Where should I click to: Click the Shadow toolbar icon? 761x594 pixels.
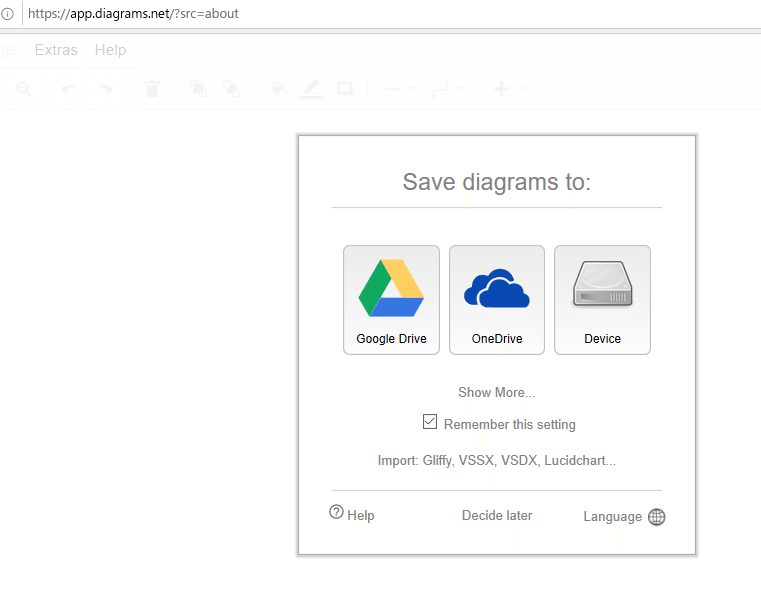(345, 89)
